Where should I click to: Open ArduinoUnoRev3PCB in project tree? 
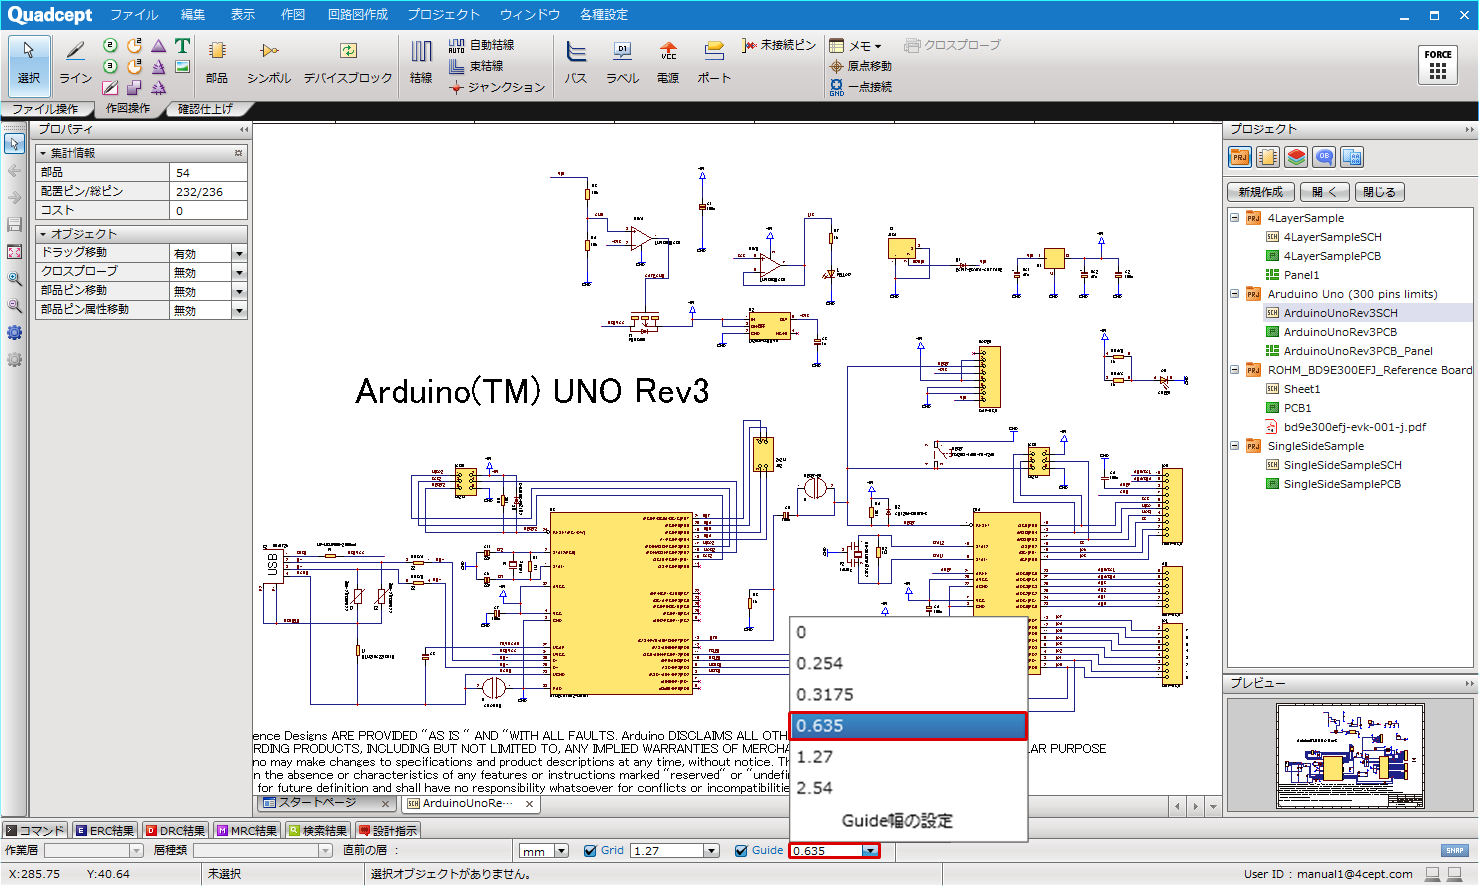(1340, 332)
